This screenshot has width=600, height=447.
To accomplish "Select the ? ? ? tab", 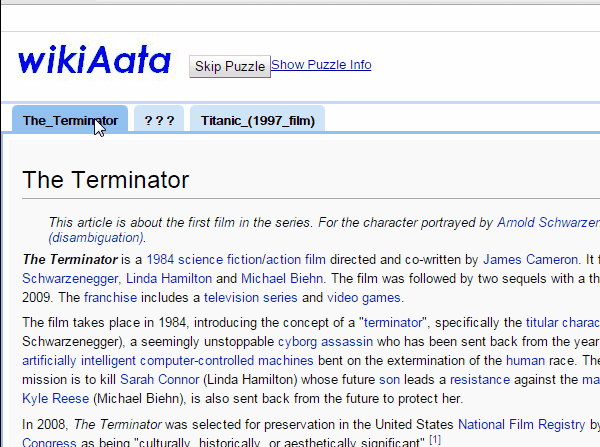I will [159, 120].
